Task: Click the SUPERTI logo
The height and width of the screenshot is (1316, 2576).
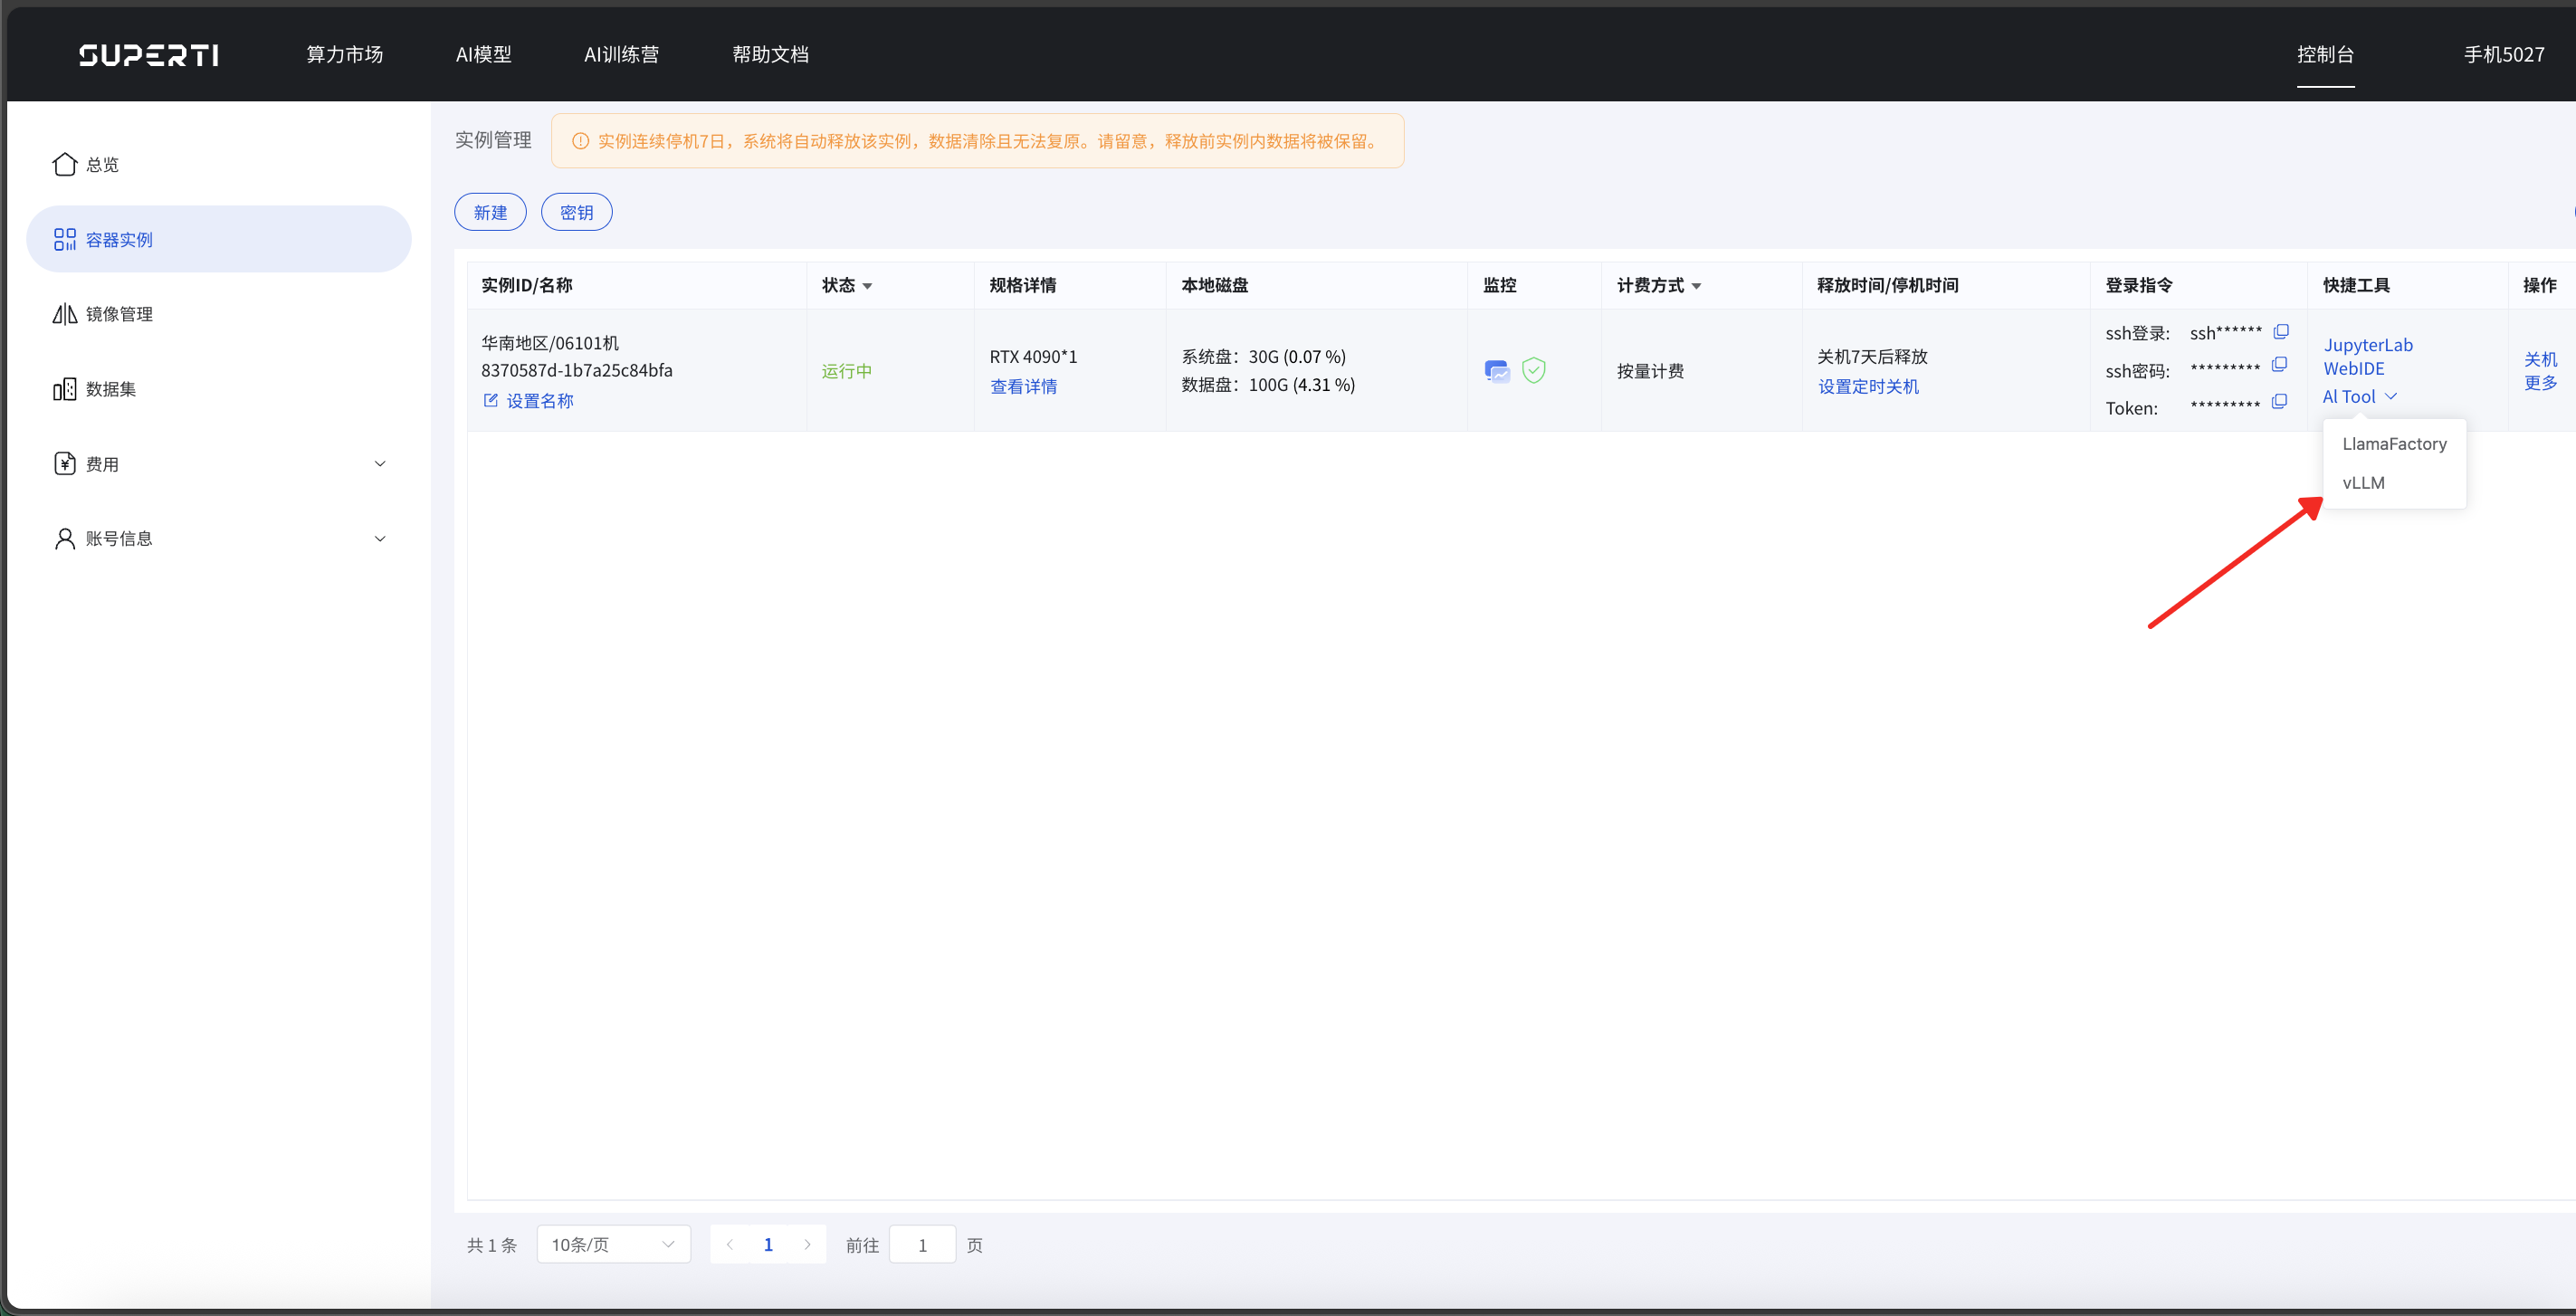Action: pyautogui.click(x=149, y=55)
